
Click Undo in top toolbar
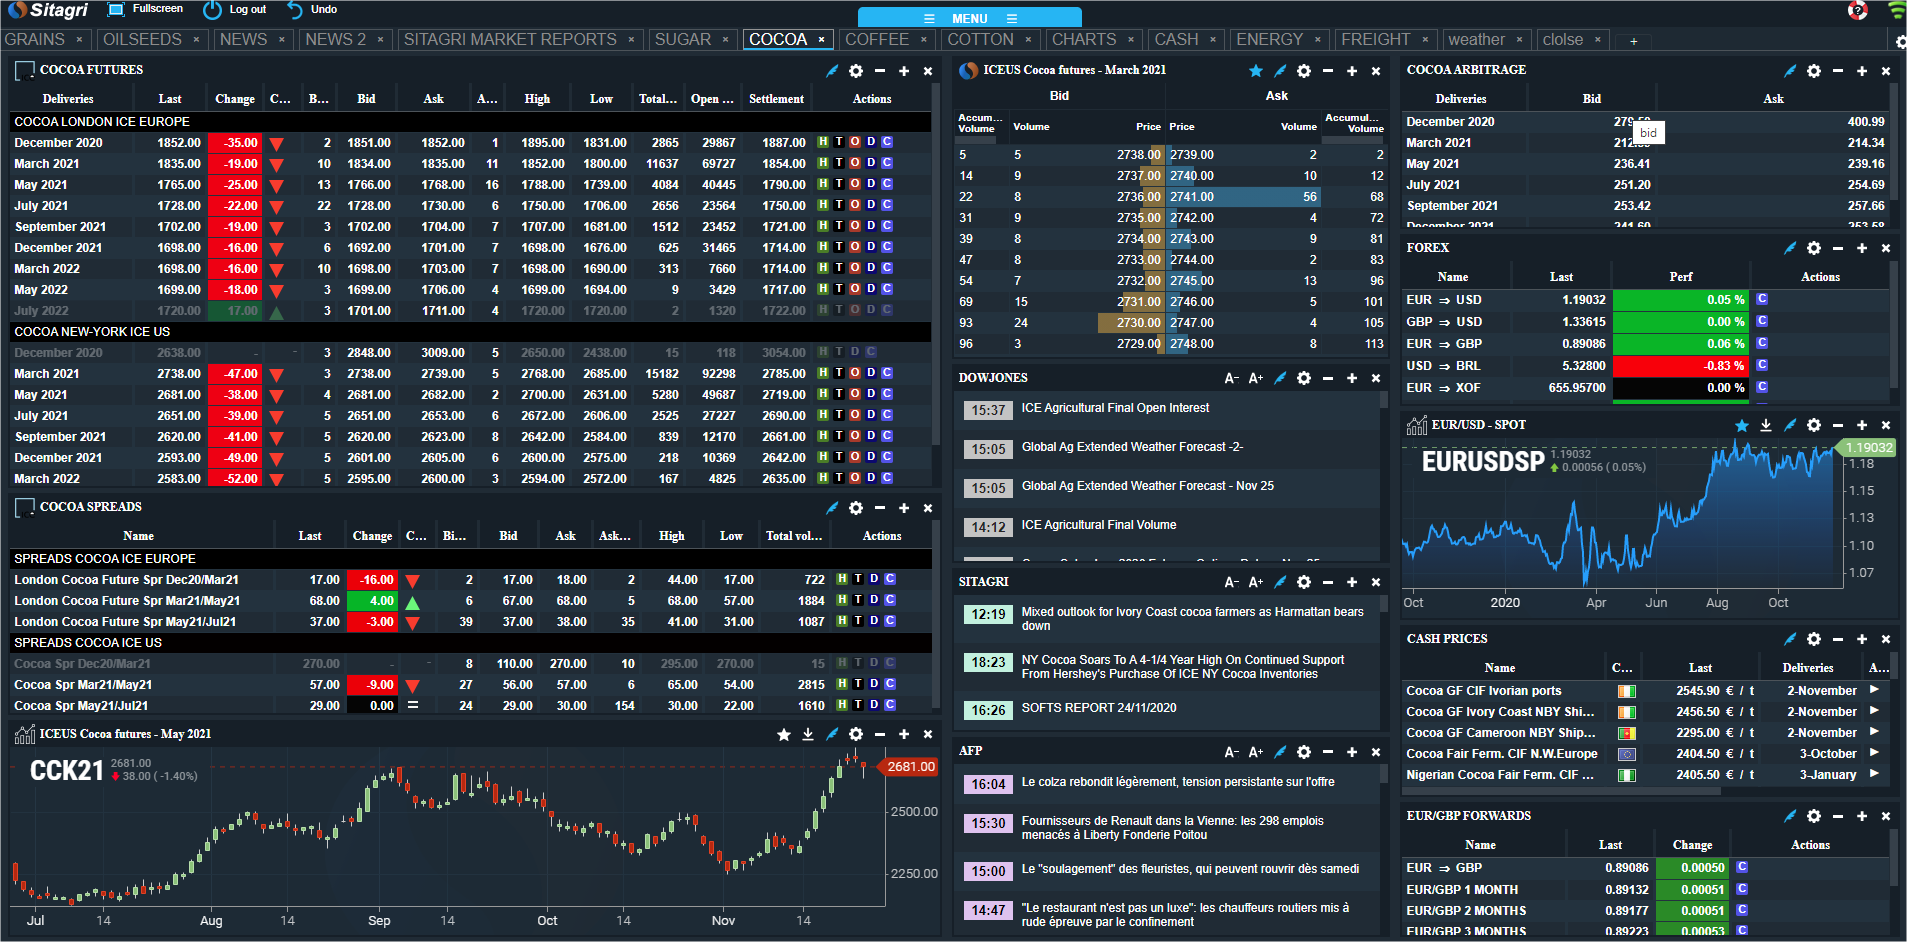pyautogui.click(x=312, y=9)
